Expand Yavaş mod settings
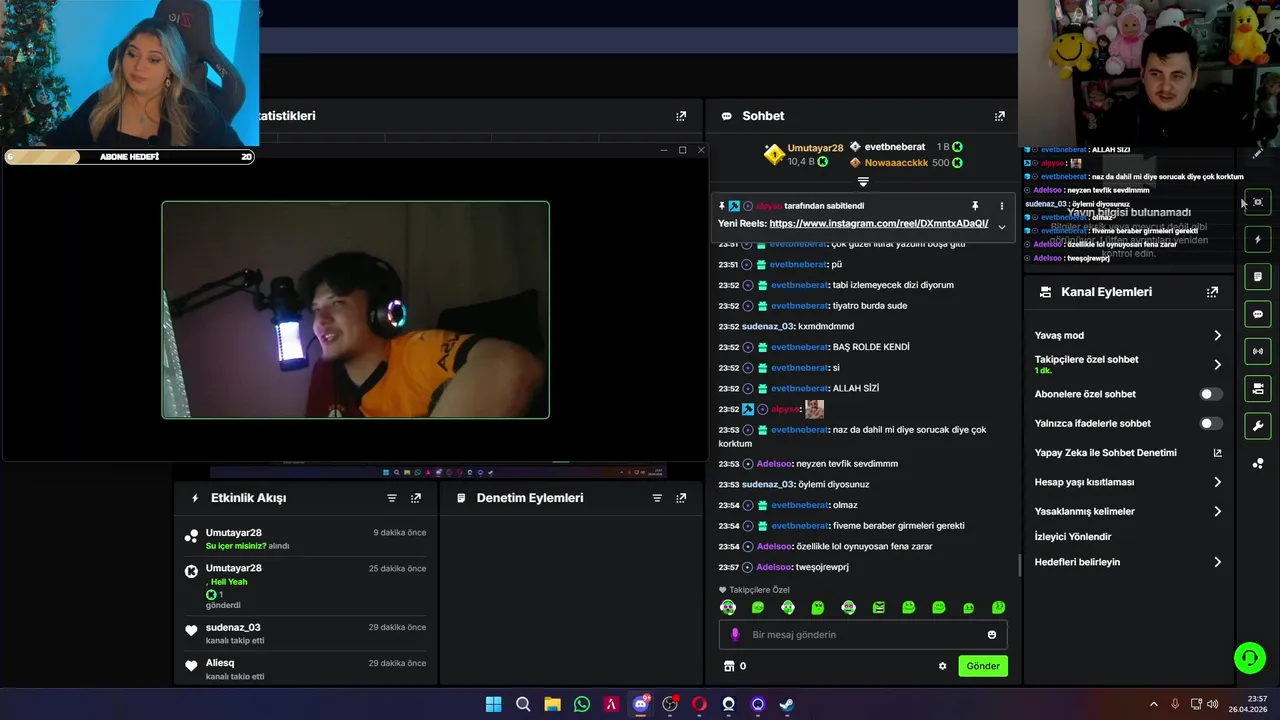1280x720 pixels. [x=1217, y=336]
